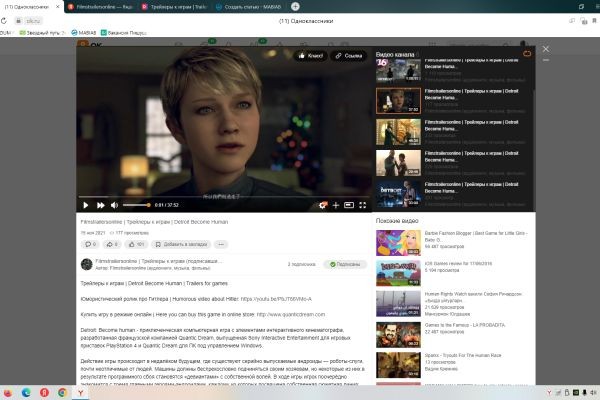Reload the page

[x=4, y=21]
